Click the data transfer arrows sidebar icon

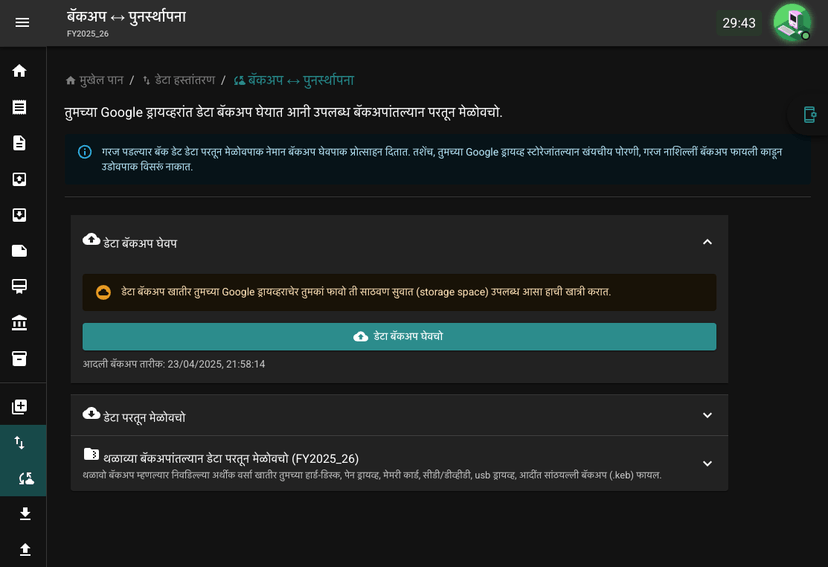coord(20,442)
